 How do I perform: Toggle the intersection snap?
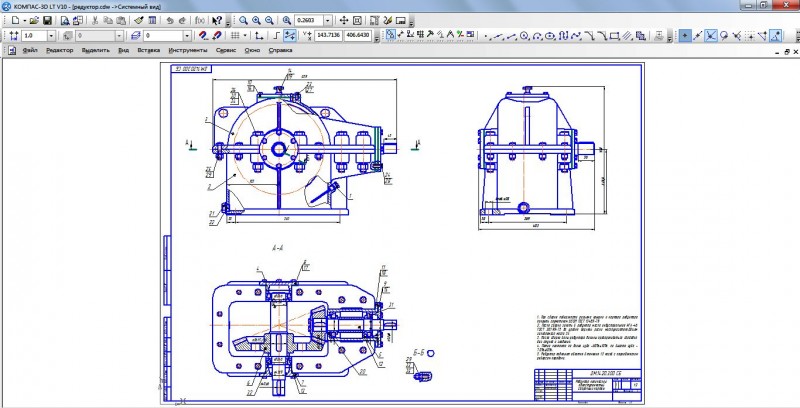pyautogui.click(x=710, y=36)
